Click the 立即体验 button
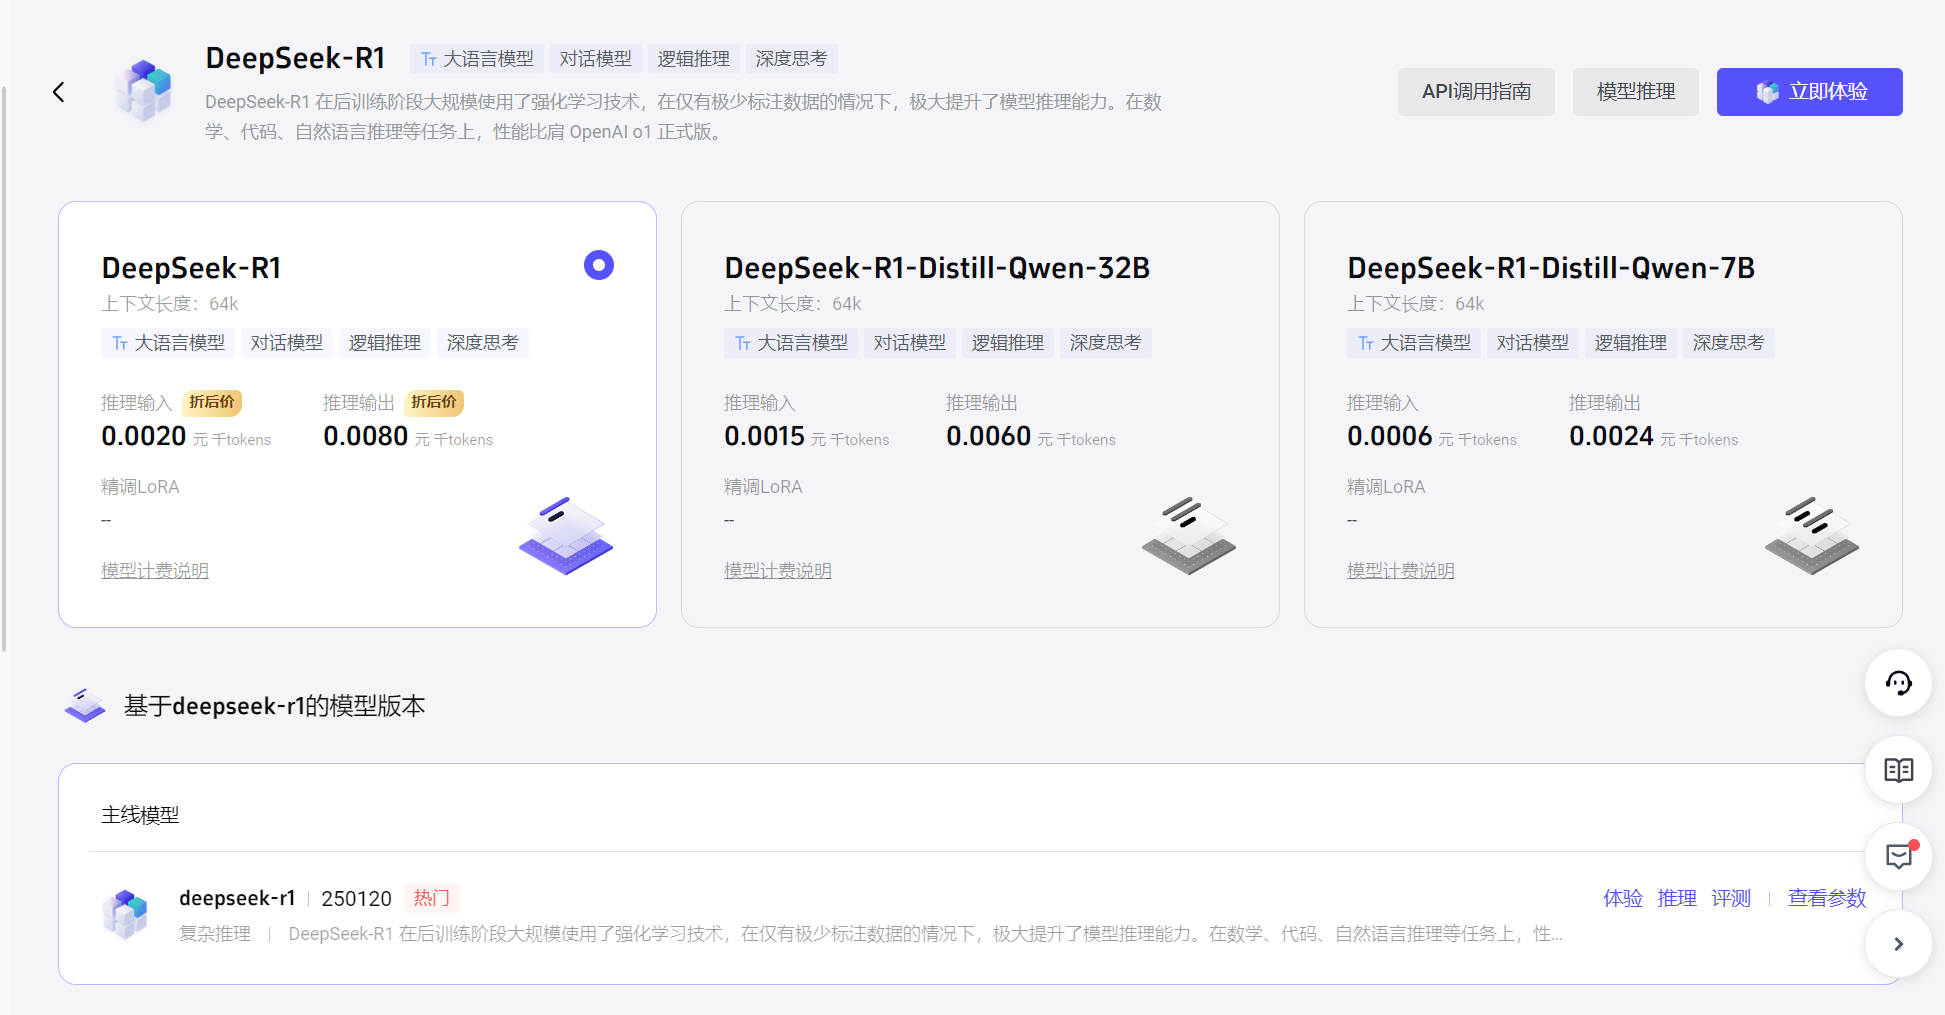This screenshot has width=1945, height=1015. click(1810, 92)
